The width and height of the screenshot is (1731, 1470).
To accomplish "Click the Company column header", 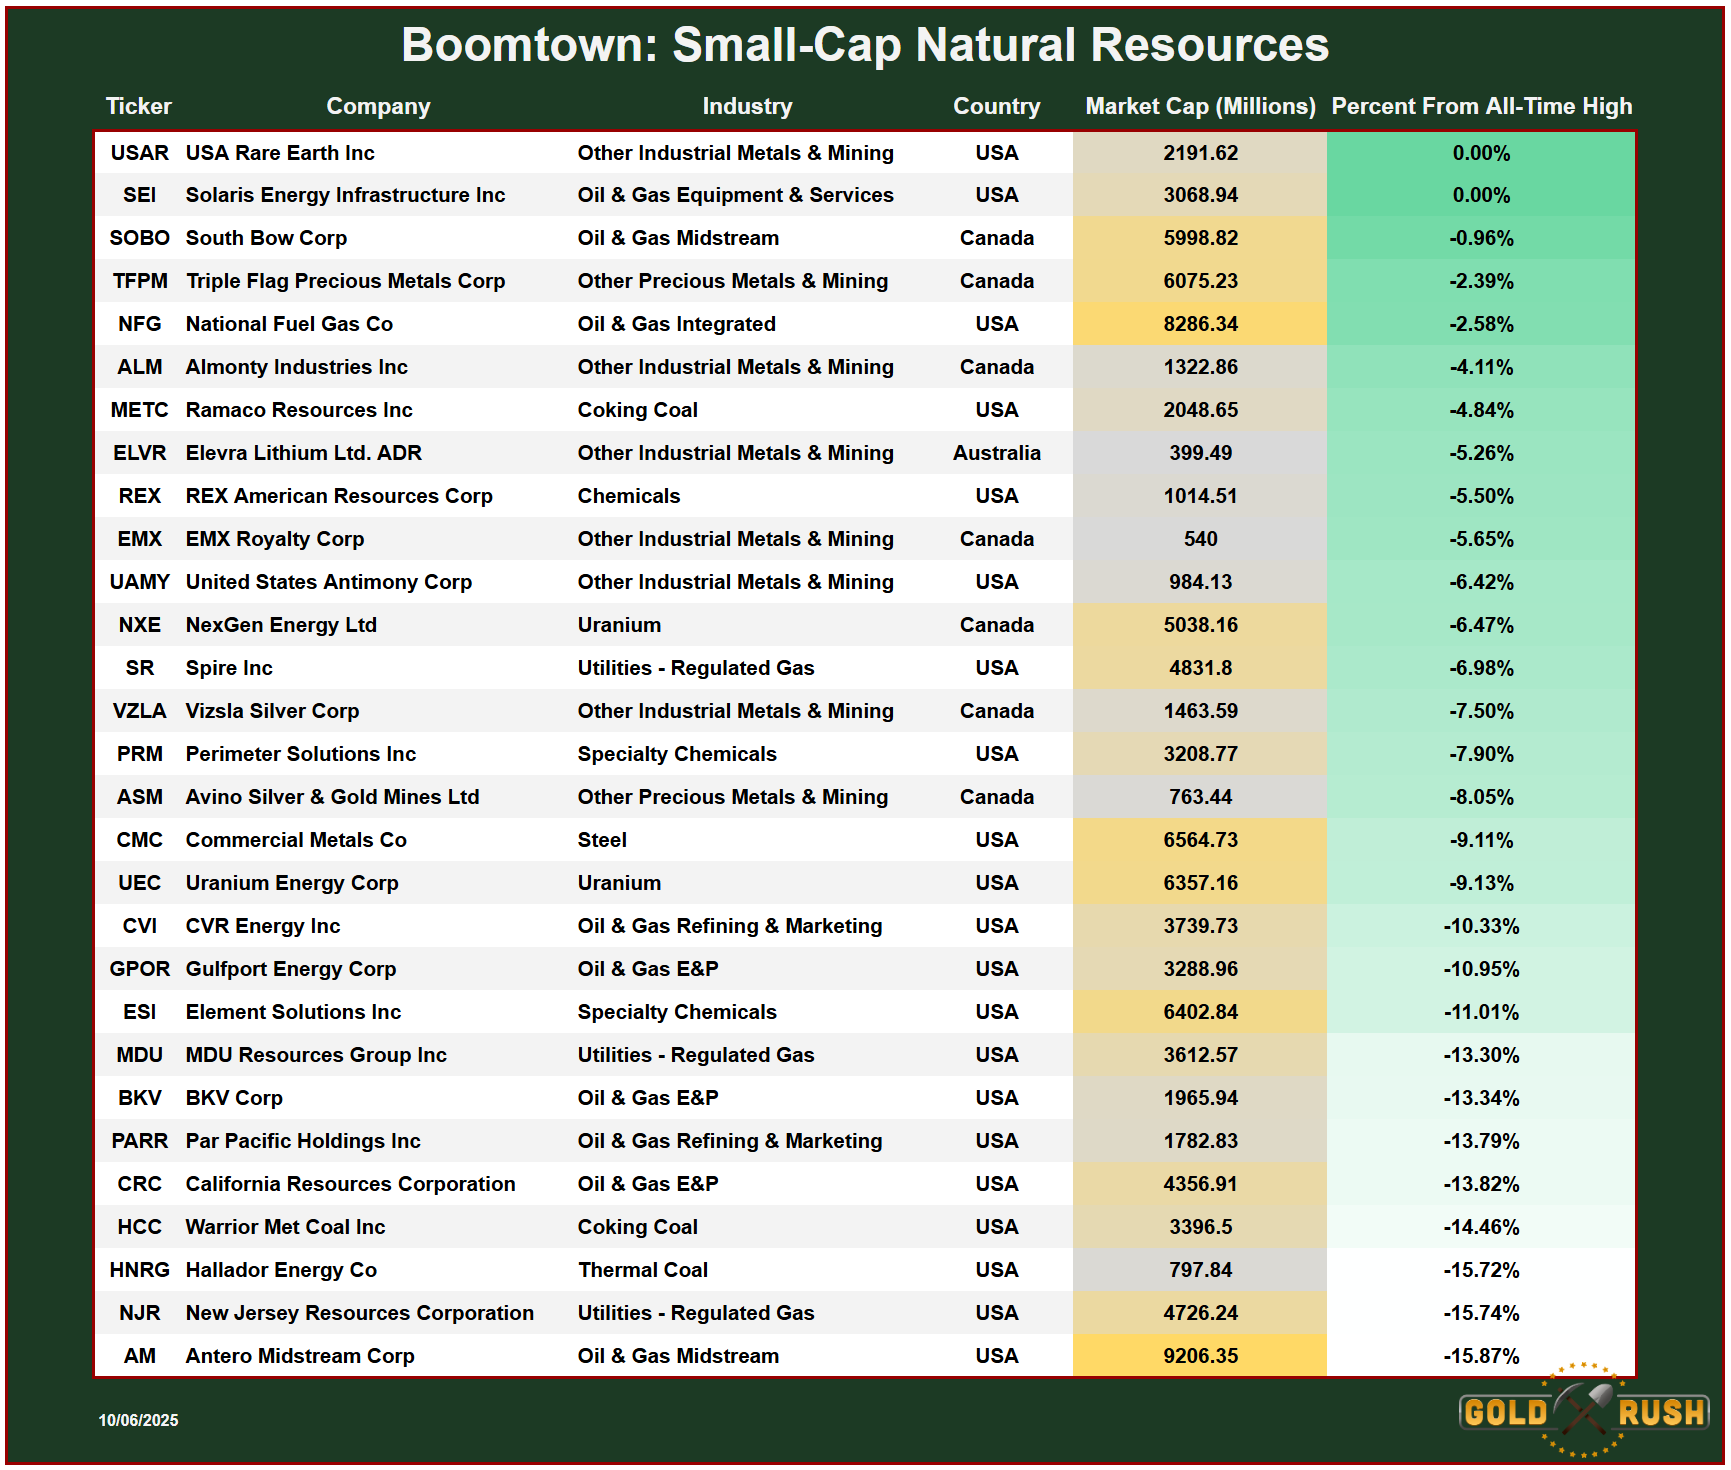I will click(x=378, y=106).
